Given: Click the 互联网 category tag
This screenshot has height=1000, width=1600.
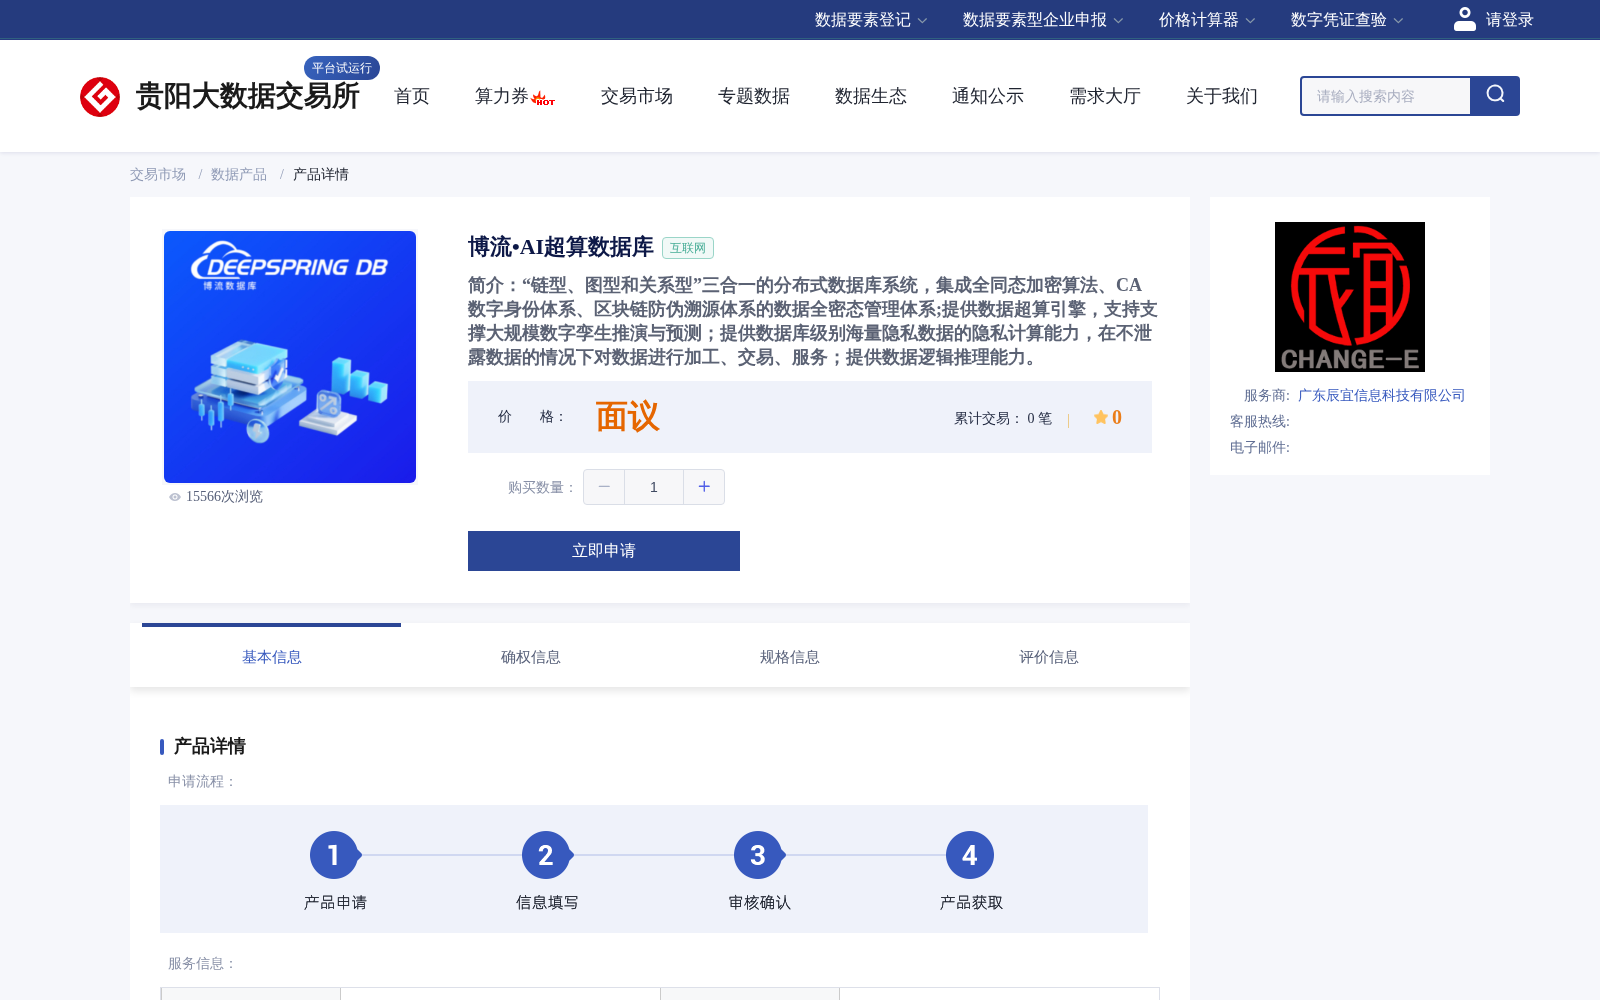Looking at the screenshot, I should point(688,248).
